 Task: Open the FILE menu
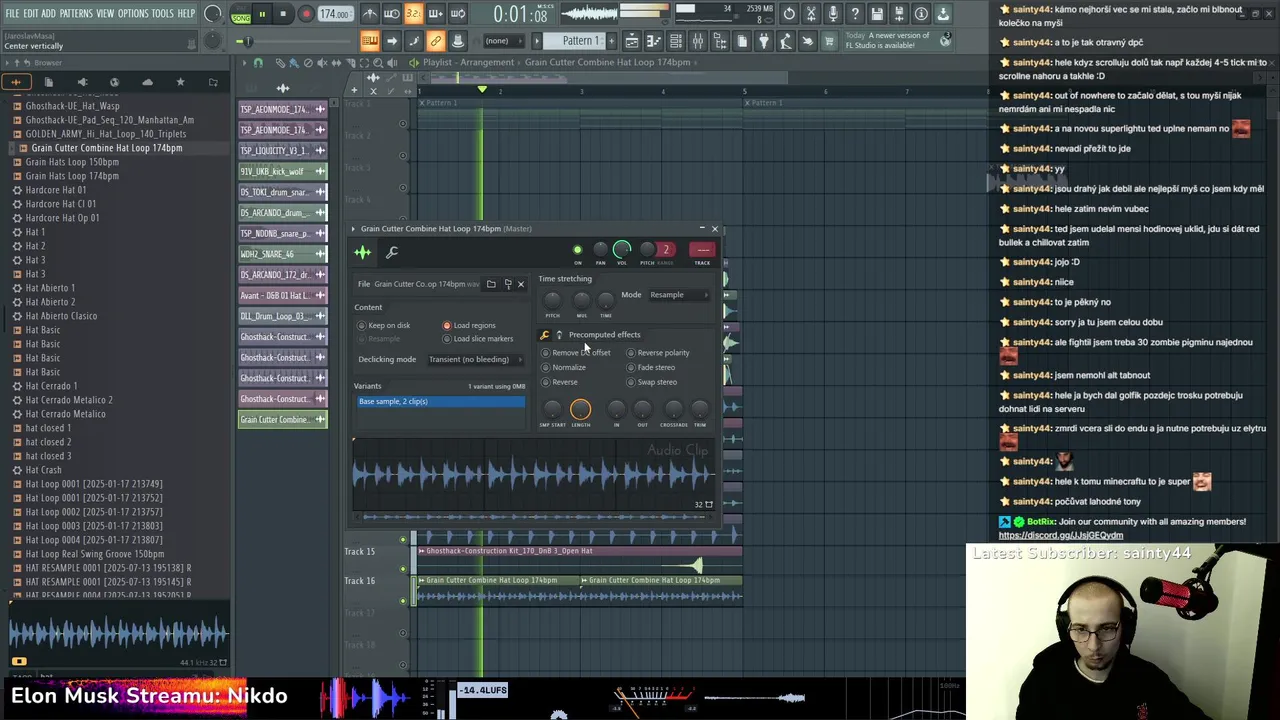(12, 14)
